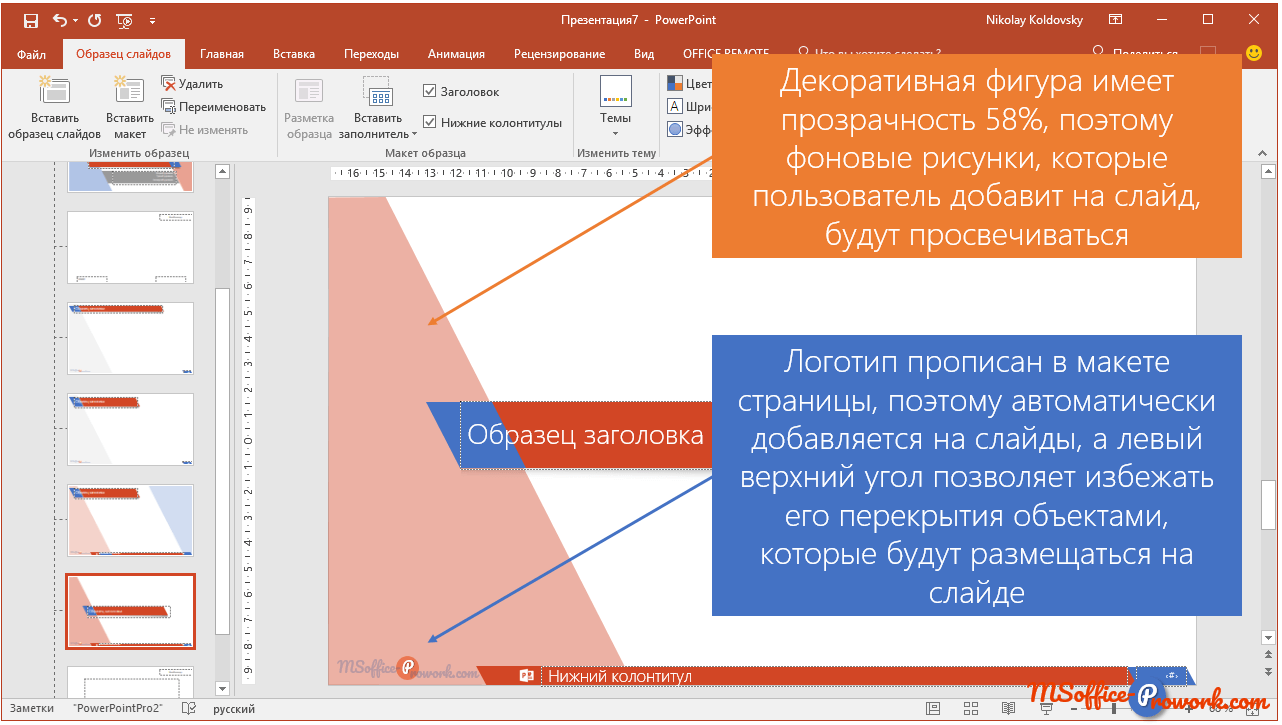Go to the Рецензирование tab
The image size is (1282, 725).
point(559,54)
